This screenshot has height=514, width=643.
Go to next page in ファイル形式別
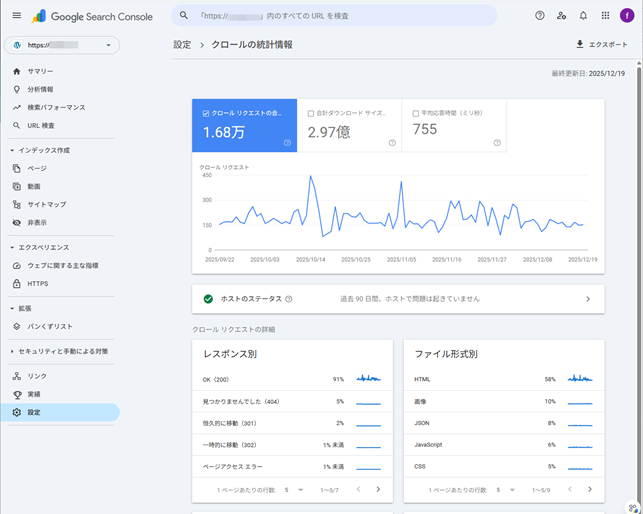tap(590, 489)
